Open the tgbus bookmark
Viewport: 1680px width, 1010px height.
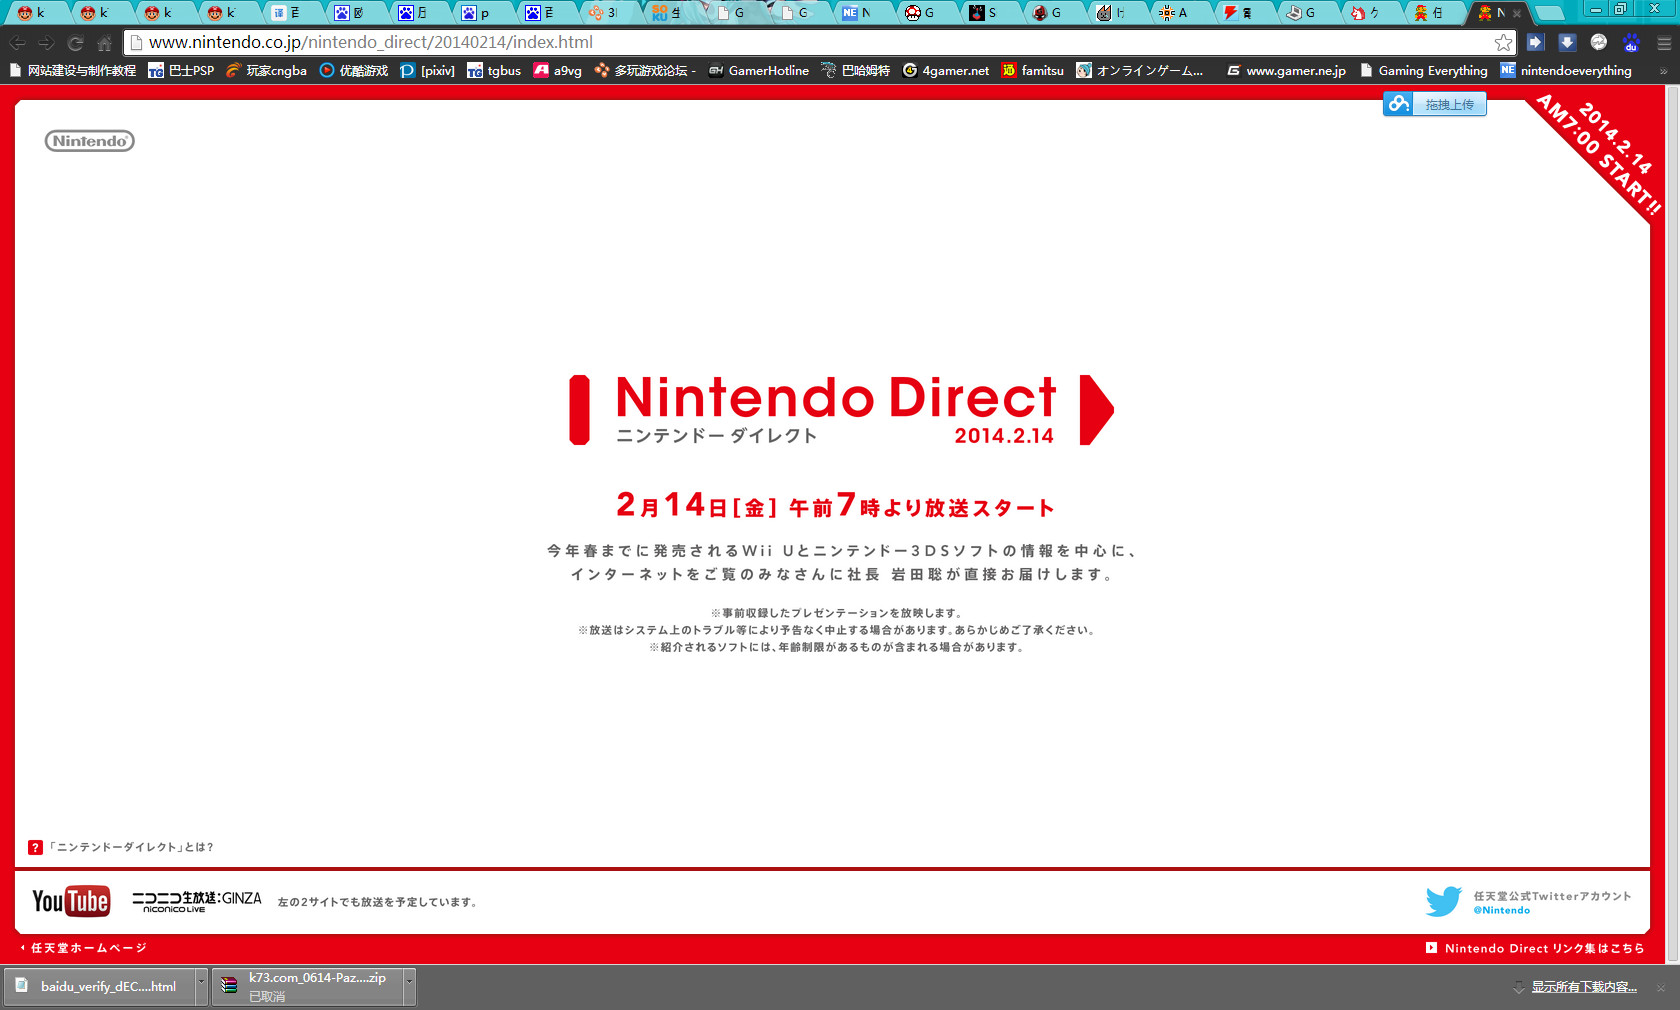(x=494, y=70)
